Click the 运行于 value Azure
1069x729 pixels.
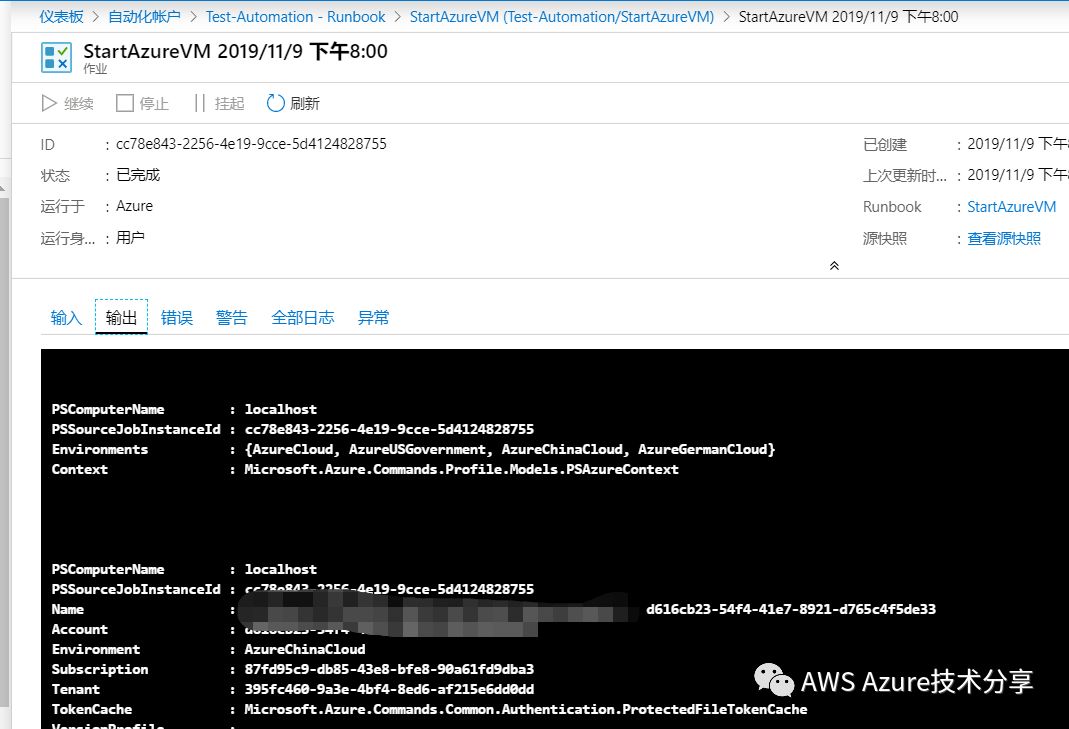(x=134, y=206)
